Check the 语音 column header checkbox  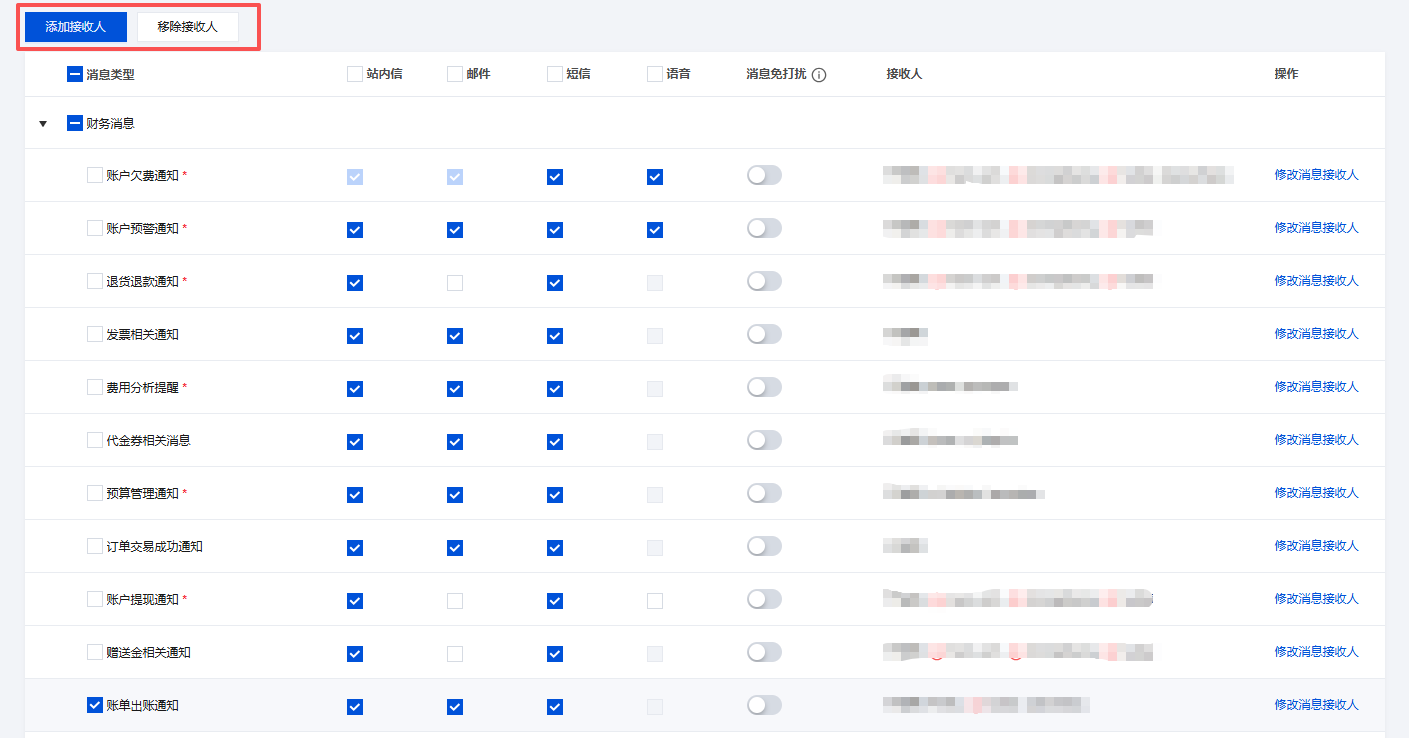655,74
